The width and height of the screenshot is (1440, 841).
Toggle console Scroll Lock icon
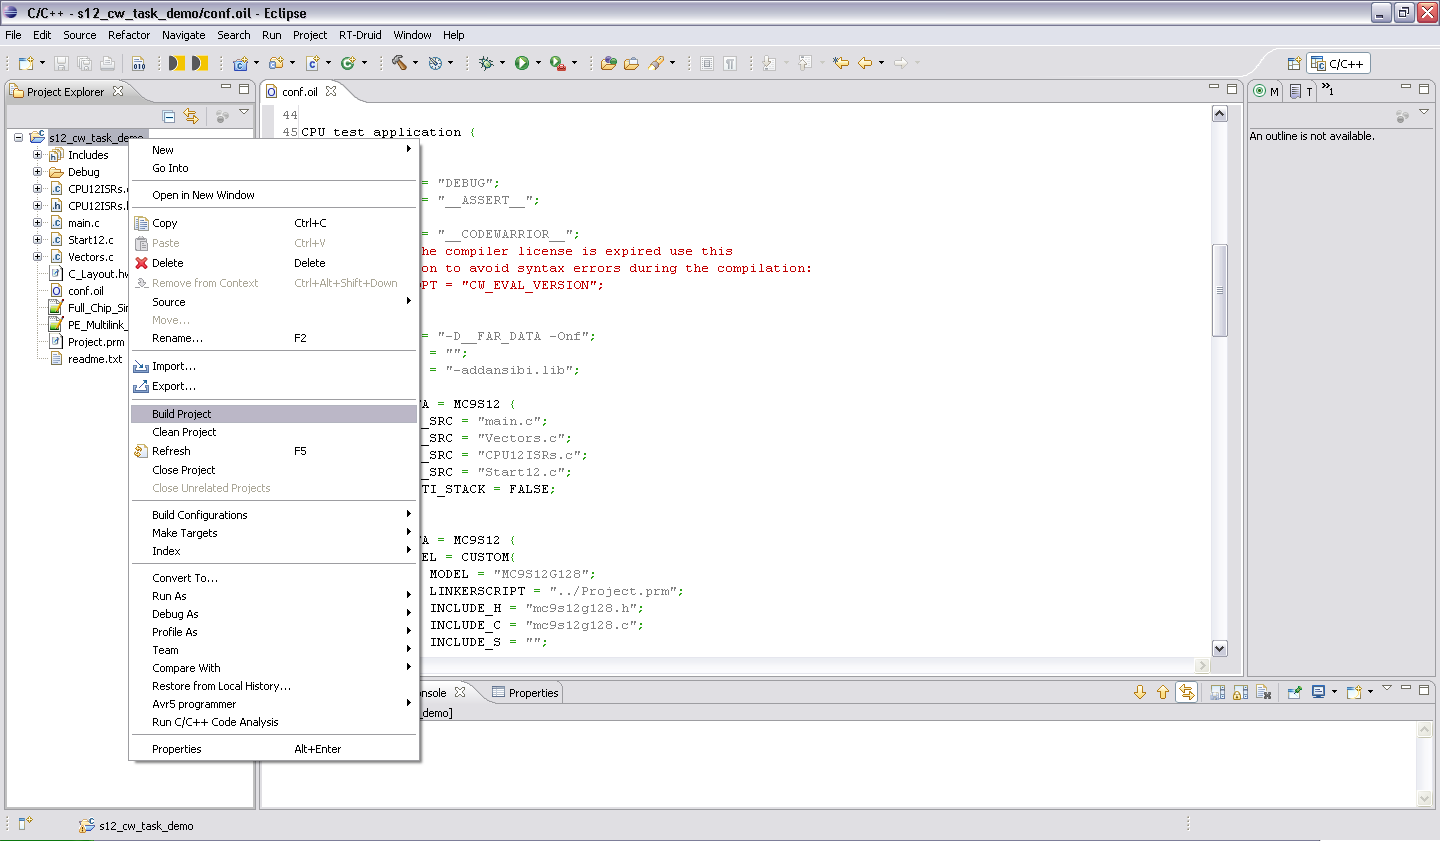(1240, 692)
